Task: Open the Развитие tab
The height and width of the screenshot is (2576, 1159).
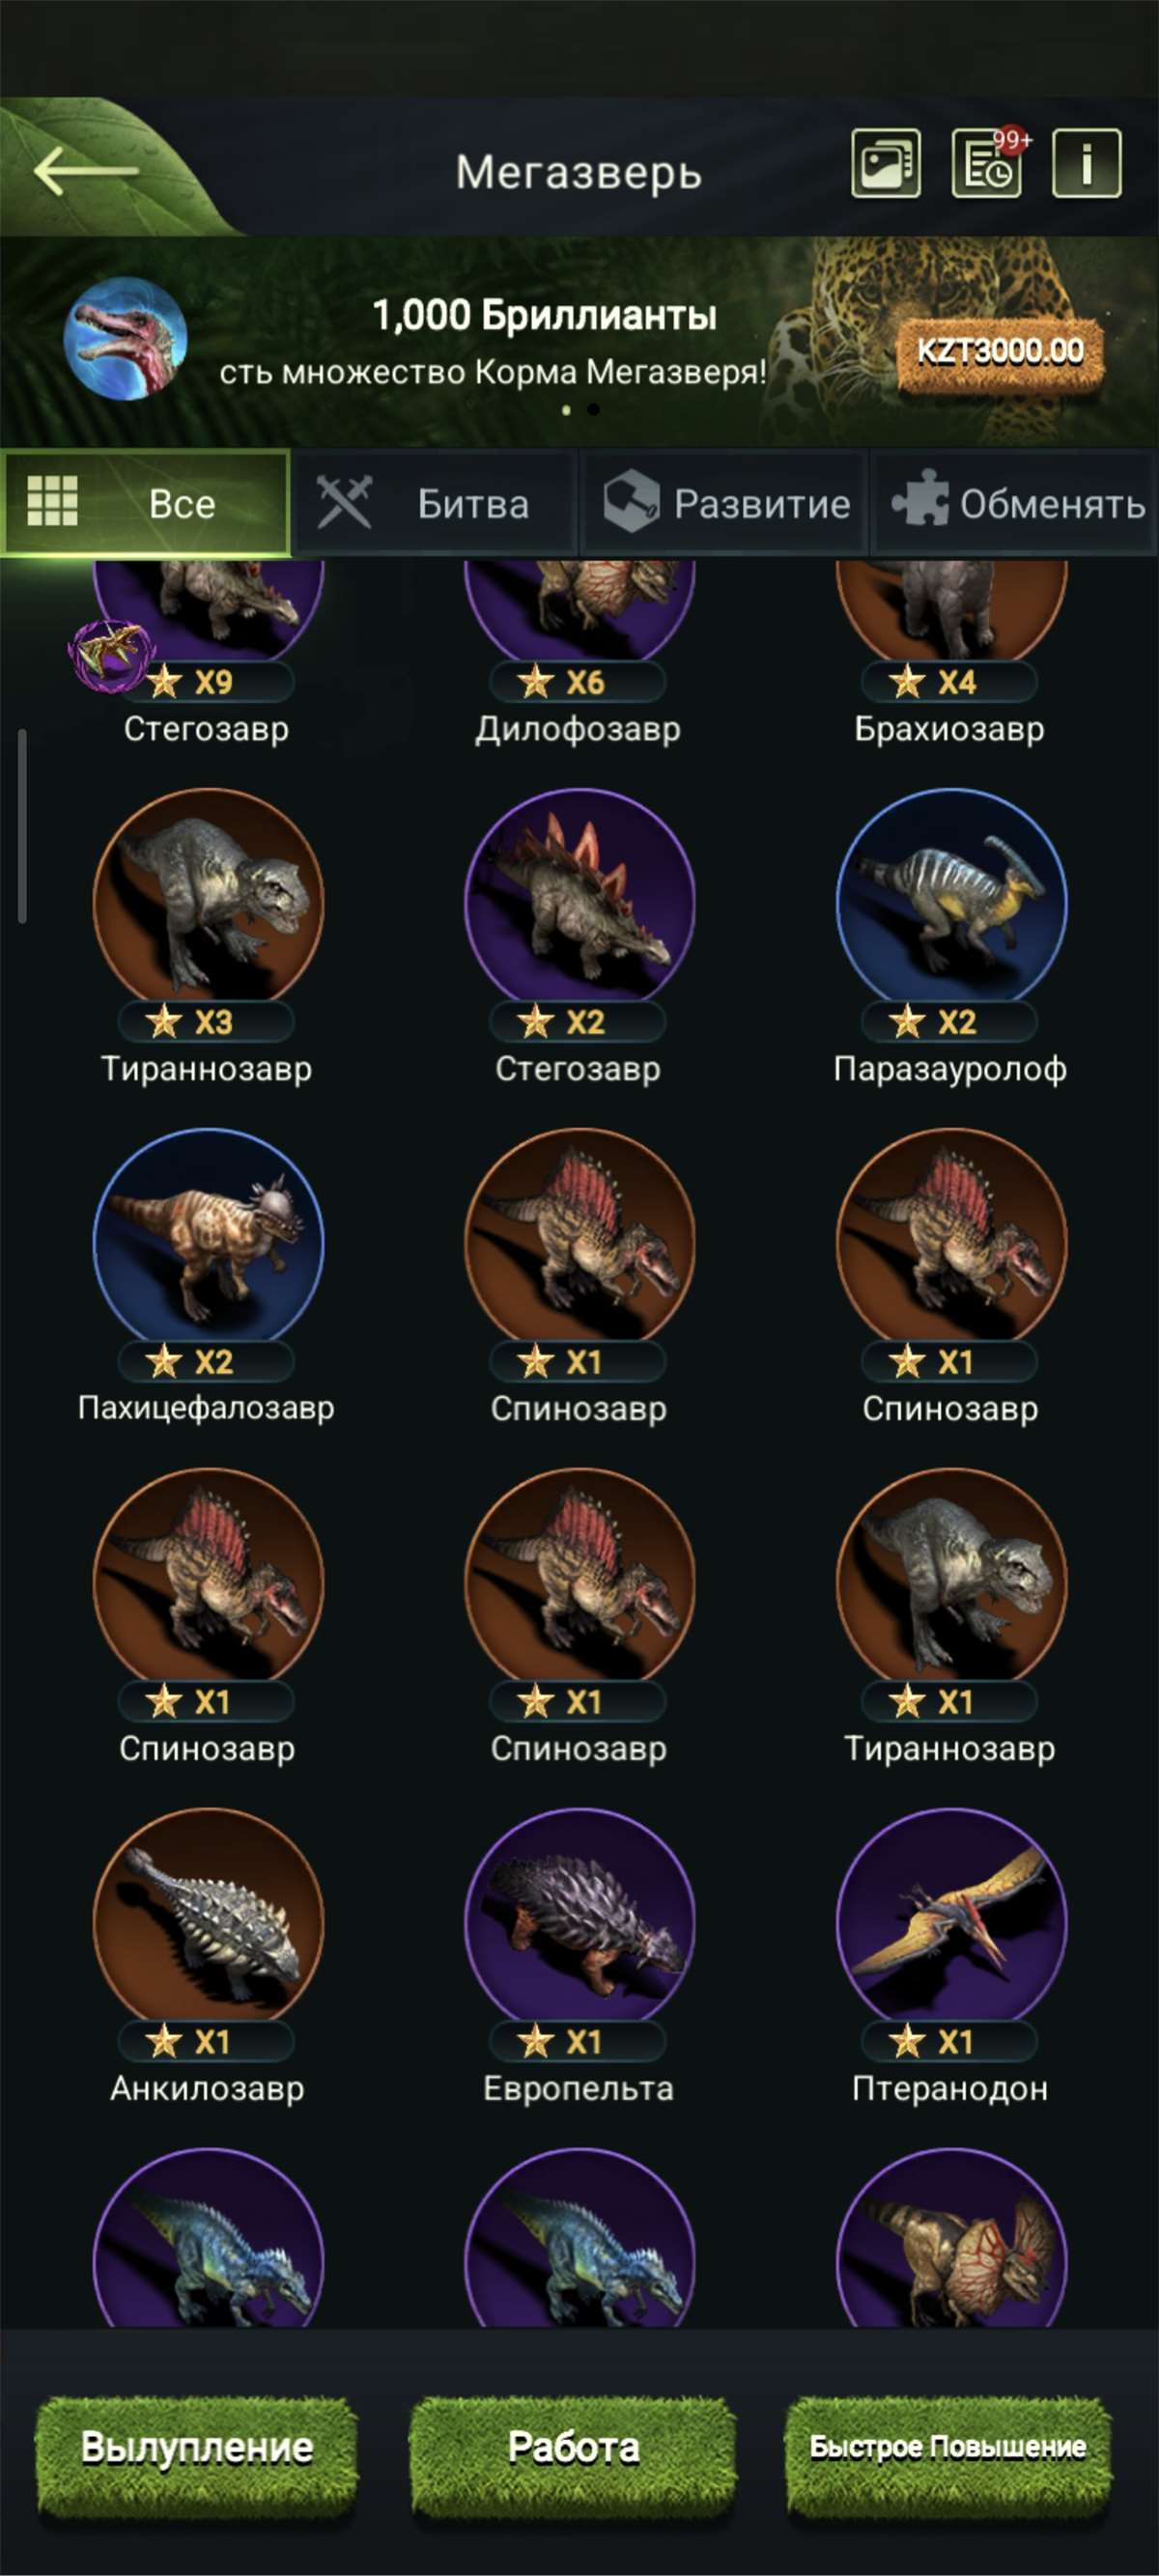Action: [723, 503]
